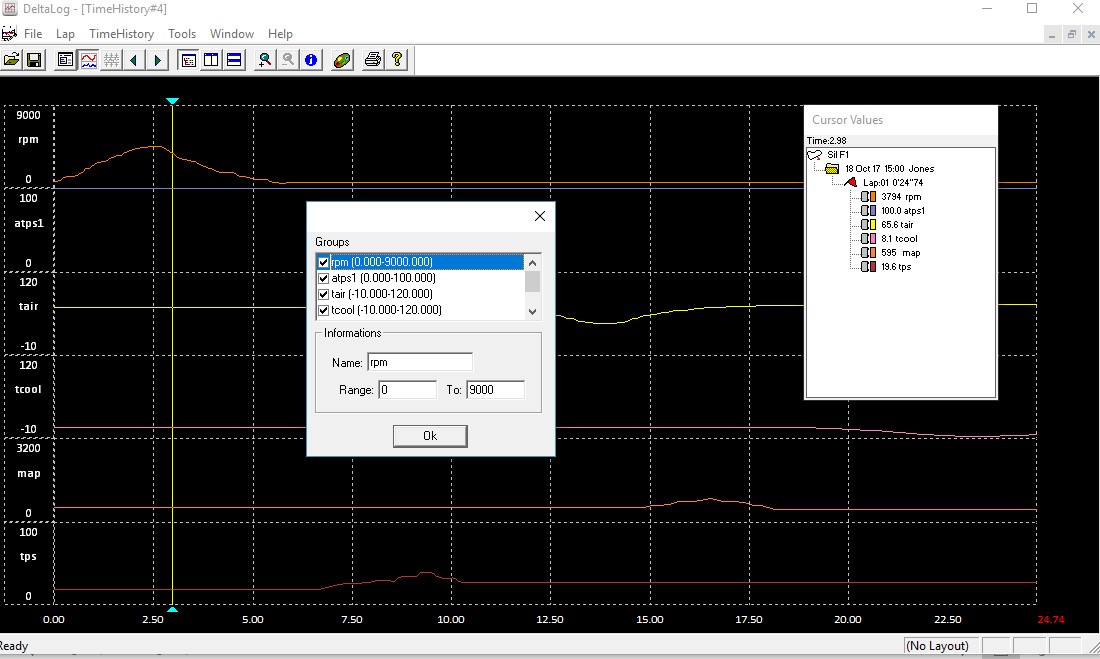Screen dimensions: 1100x659
Task: Click the Save floppy disk icon
Action: pyautogui.click(x=34, y=60)
